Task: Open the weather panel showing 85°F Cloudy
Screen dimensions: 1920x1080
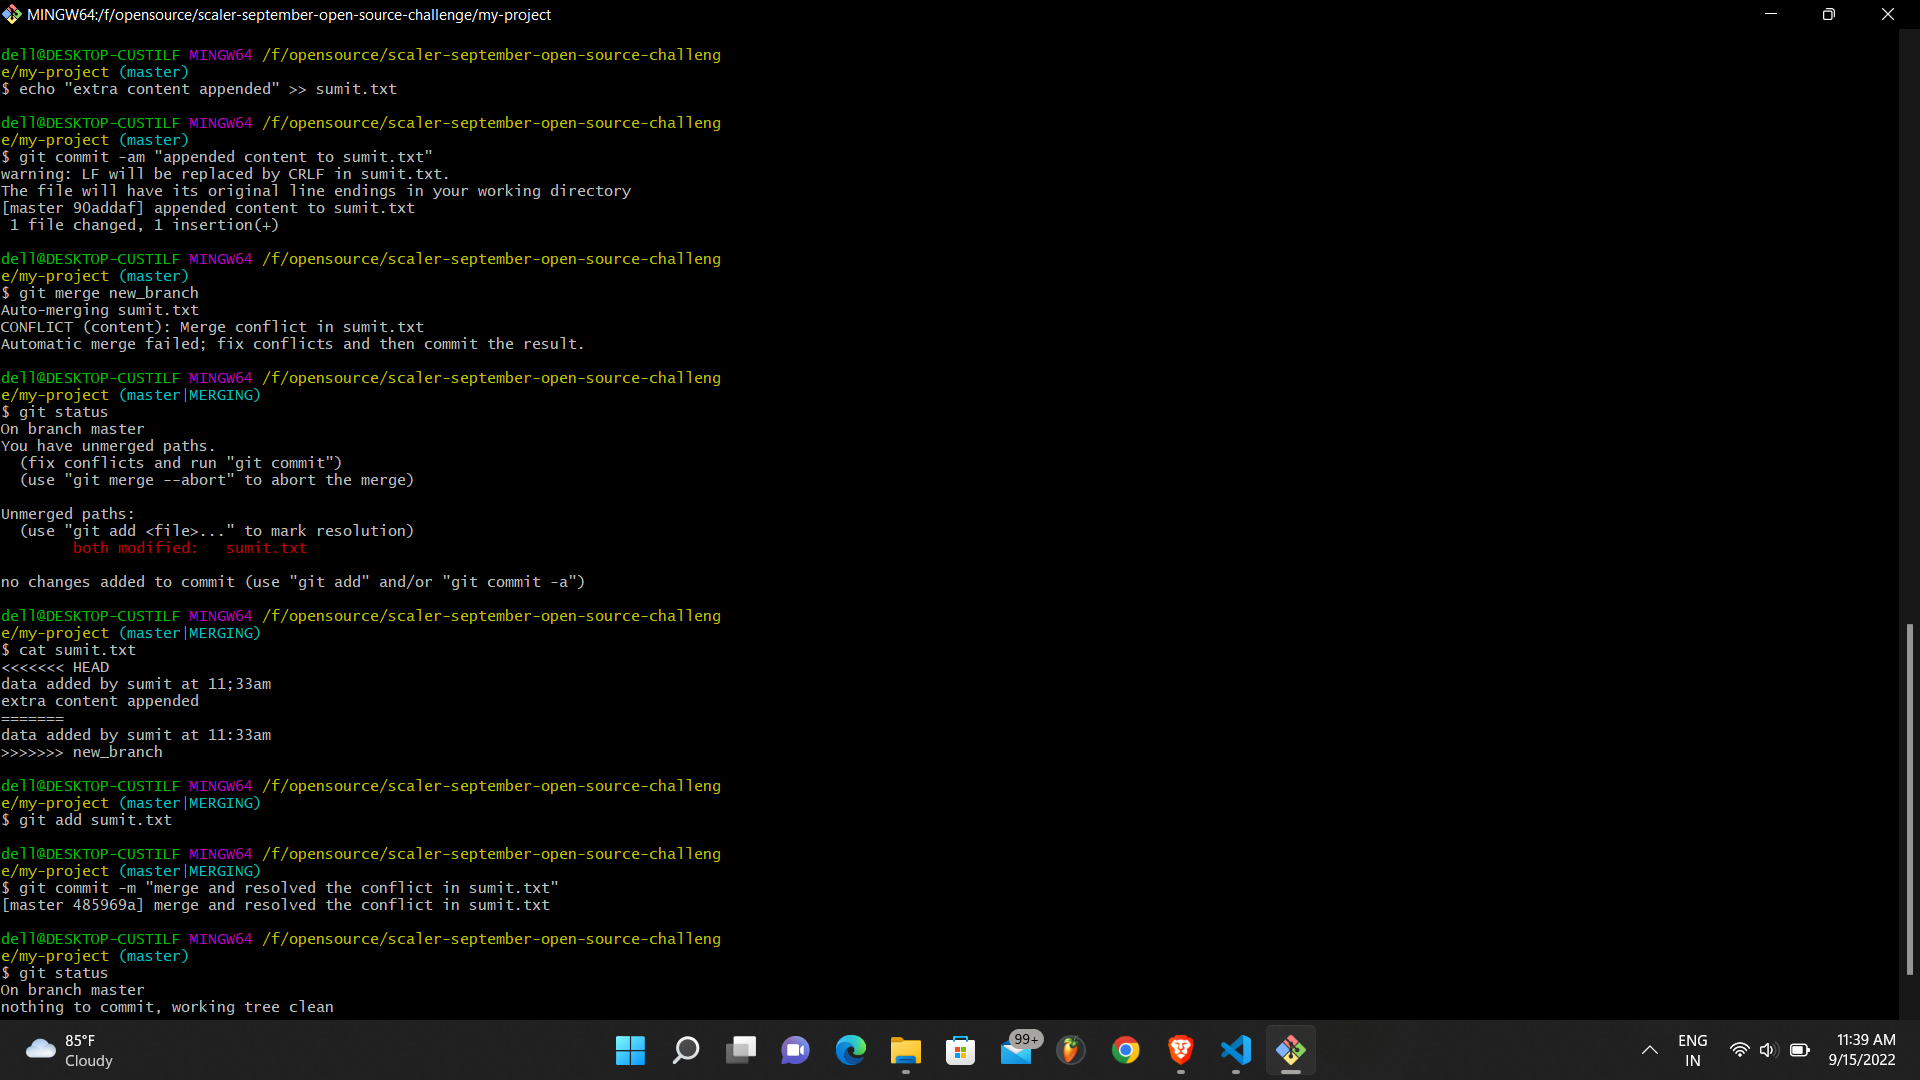Action: tap(67, 1051)
